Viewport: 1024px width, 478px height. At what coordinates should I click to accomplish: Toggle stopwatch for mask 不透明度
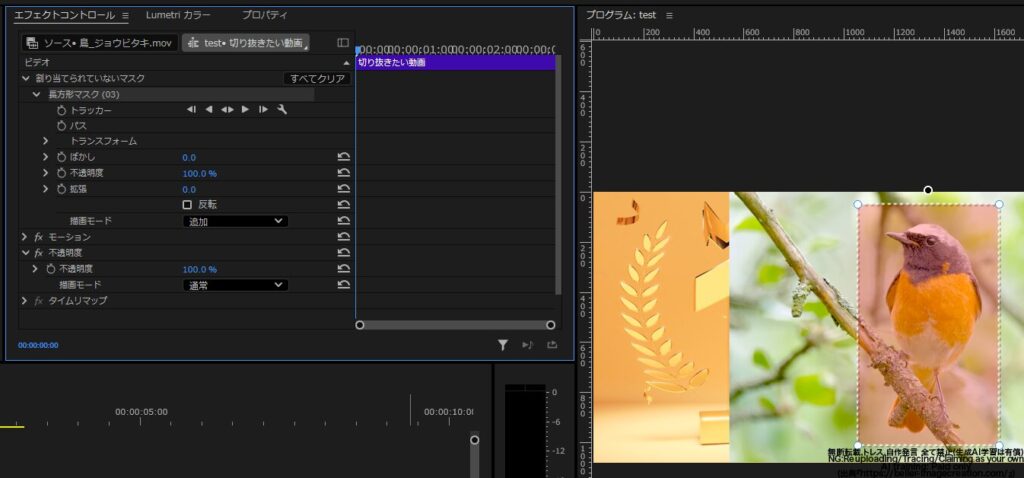coord(61,173)
